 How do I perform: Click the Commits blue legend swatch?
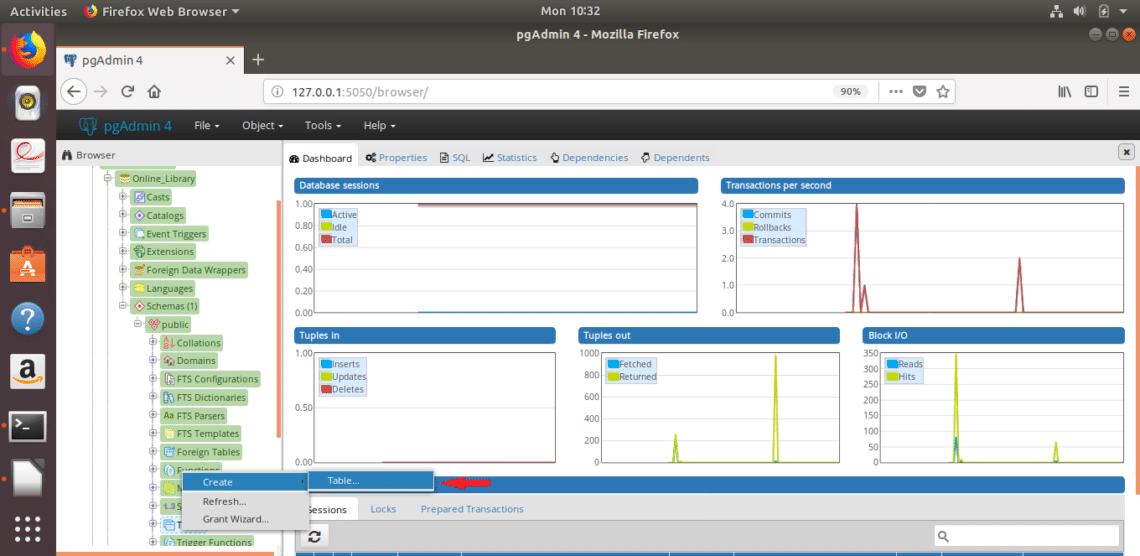pos(747,215)
